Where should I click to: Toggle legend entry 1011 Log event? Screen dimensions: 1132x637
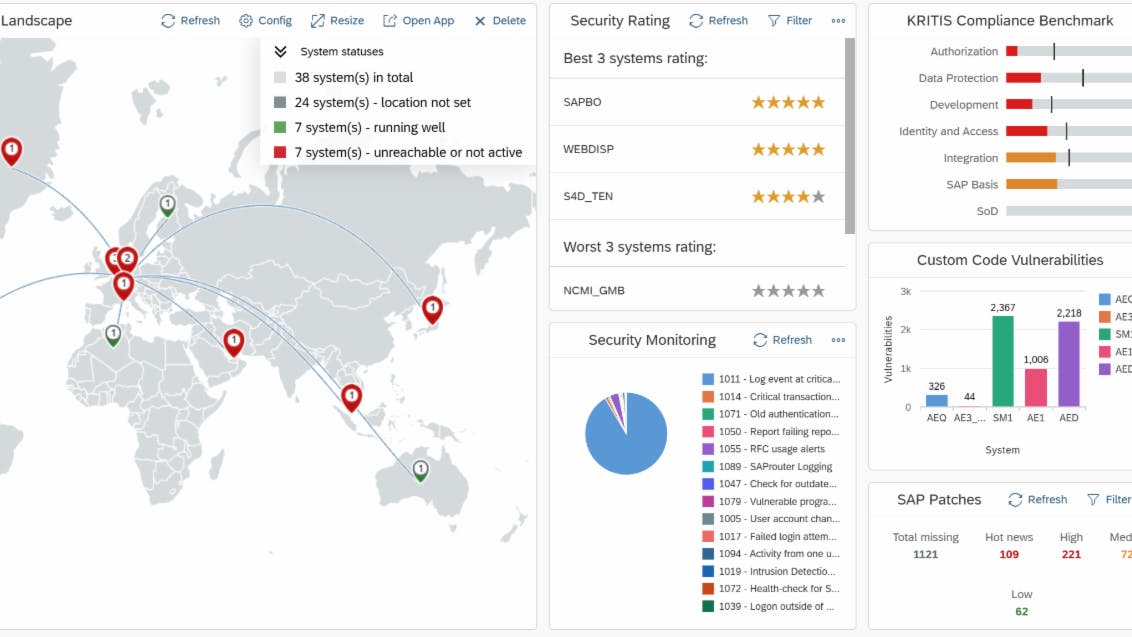tap(771, 380)
